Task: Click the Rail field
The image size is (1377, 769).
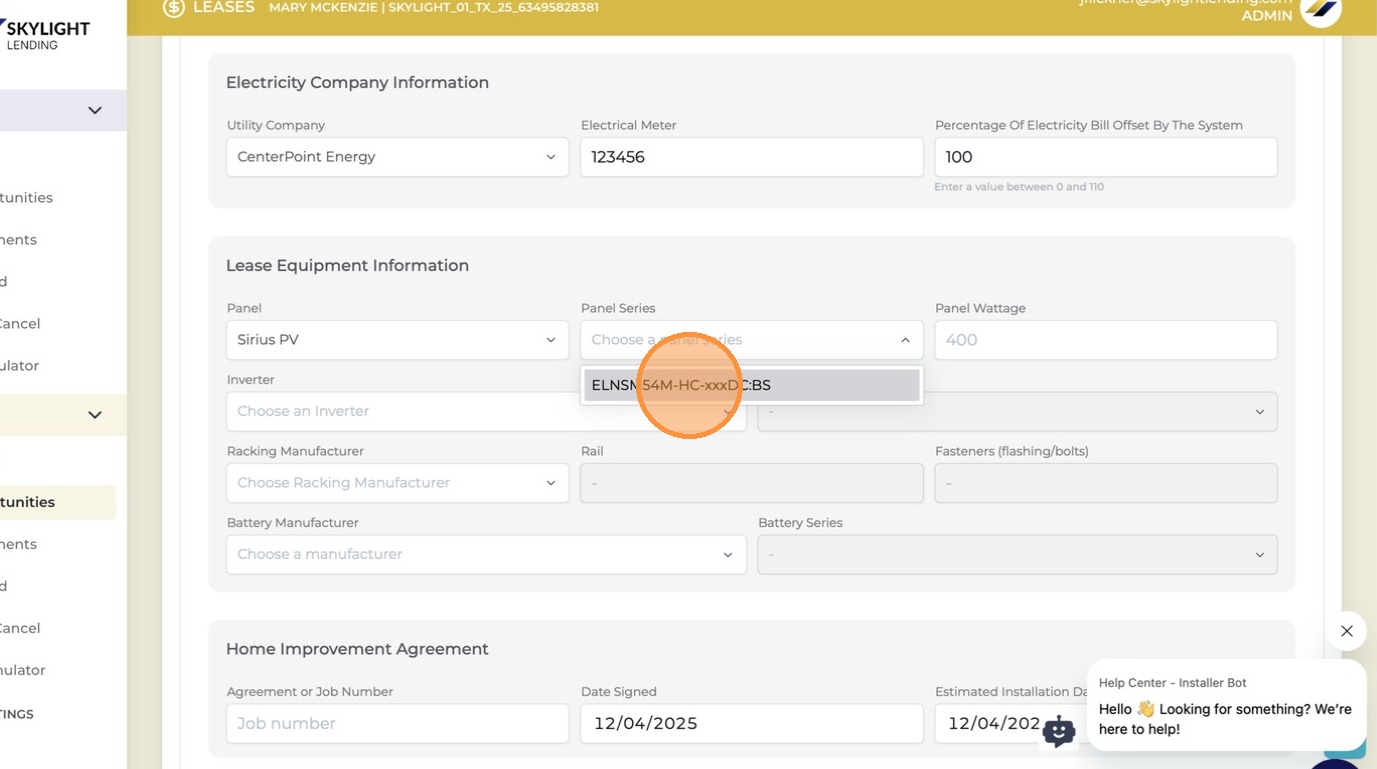Action: 751,483
